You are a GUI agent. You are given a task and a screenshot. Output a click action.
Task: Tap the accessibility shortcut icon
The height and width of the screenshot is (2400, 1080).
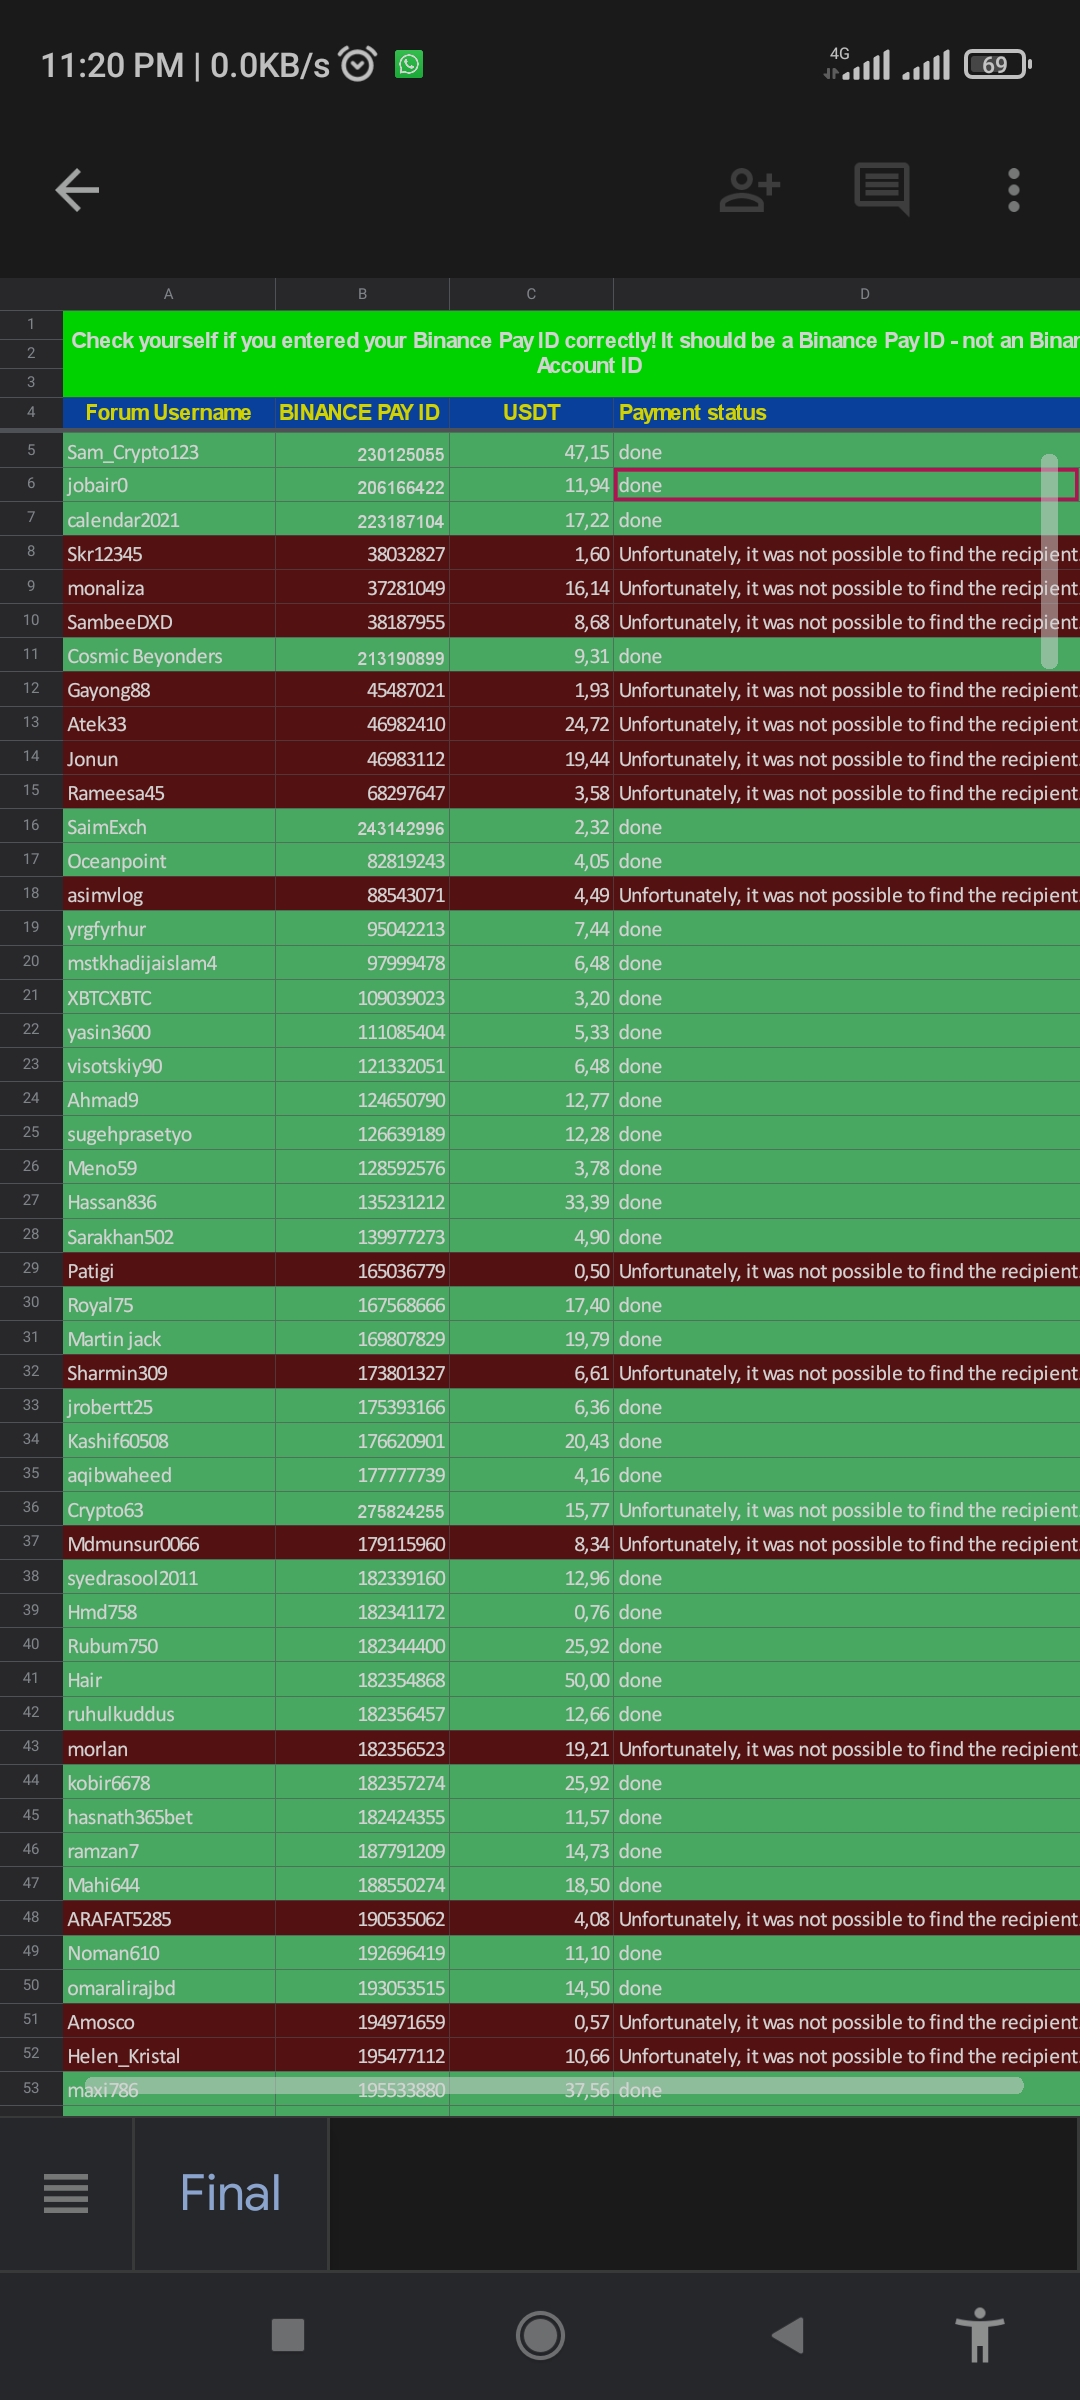pos(980,2335)
